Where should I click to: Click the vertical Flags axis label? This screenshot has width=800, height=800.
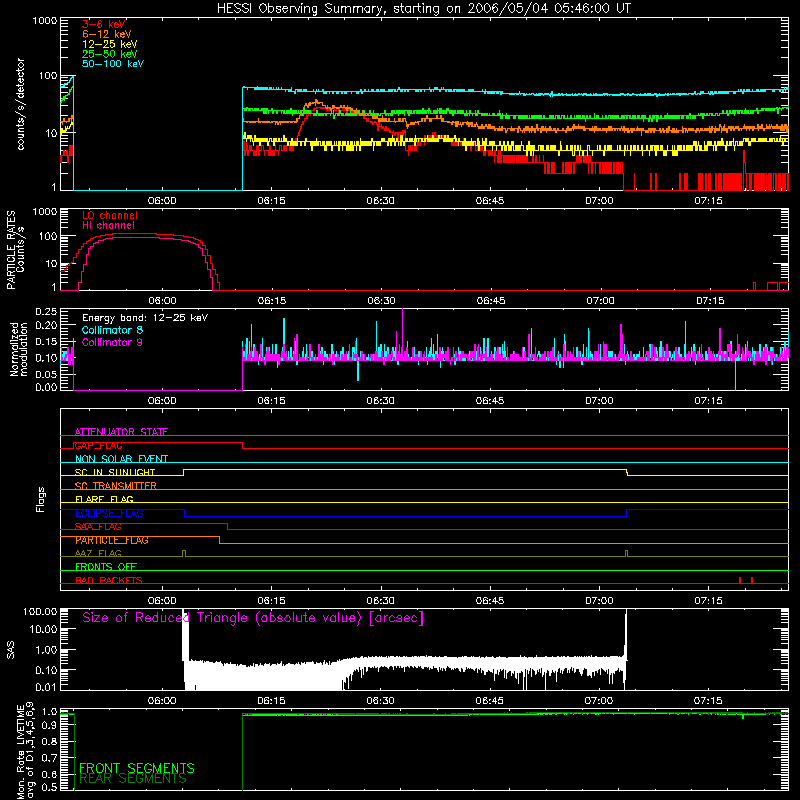[x=41, y=499]
